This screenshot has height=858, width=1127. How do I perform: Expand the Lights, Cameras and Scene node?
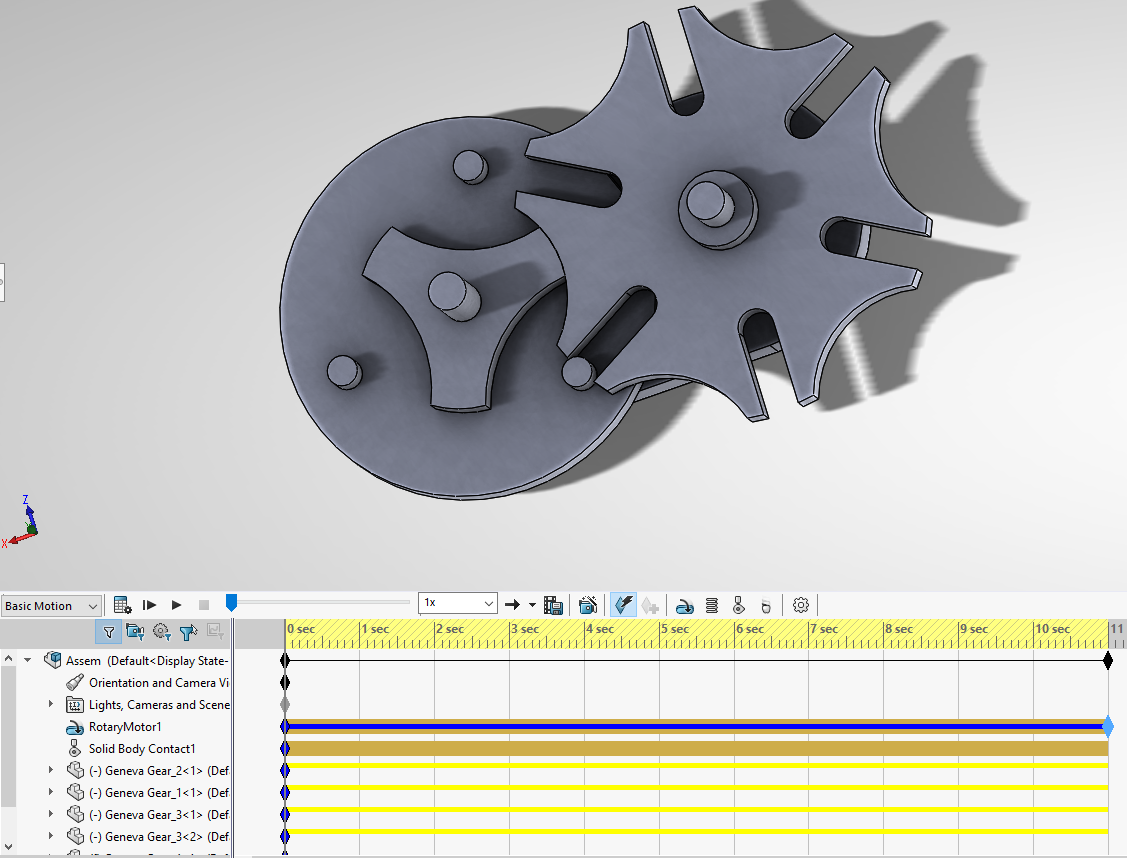51,705
